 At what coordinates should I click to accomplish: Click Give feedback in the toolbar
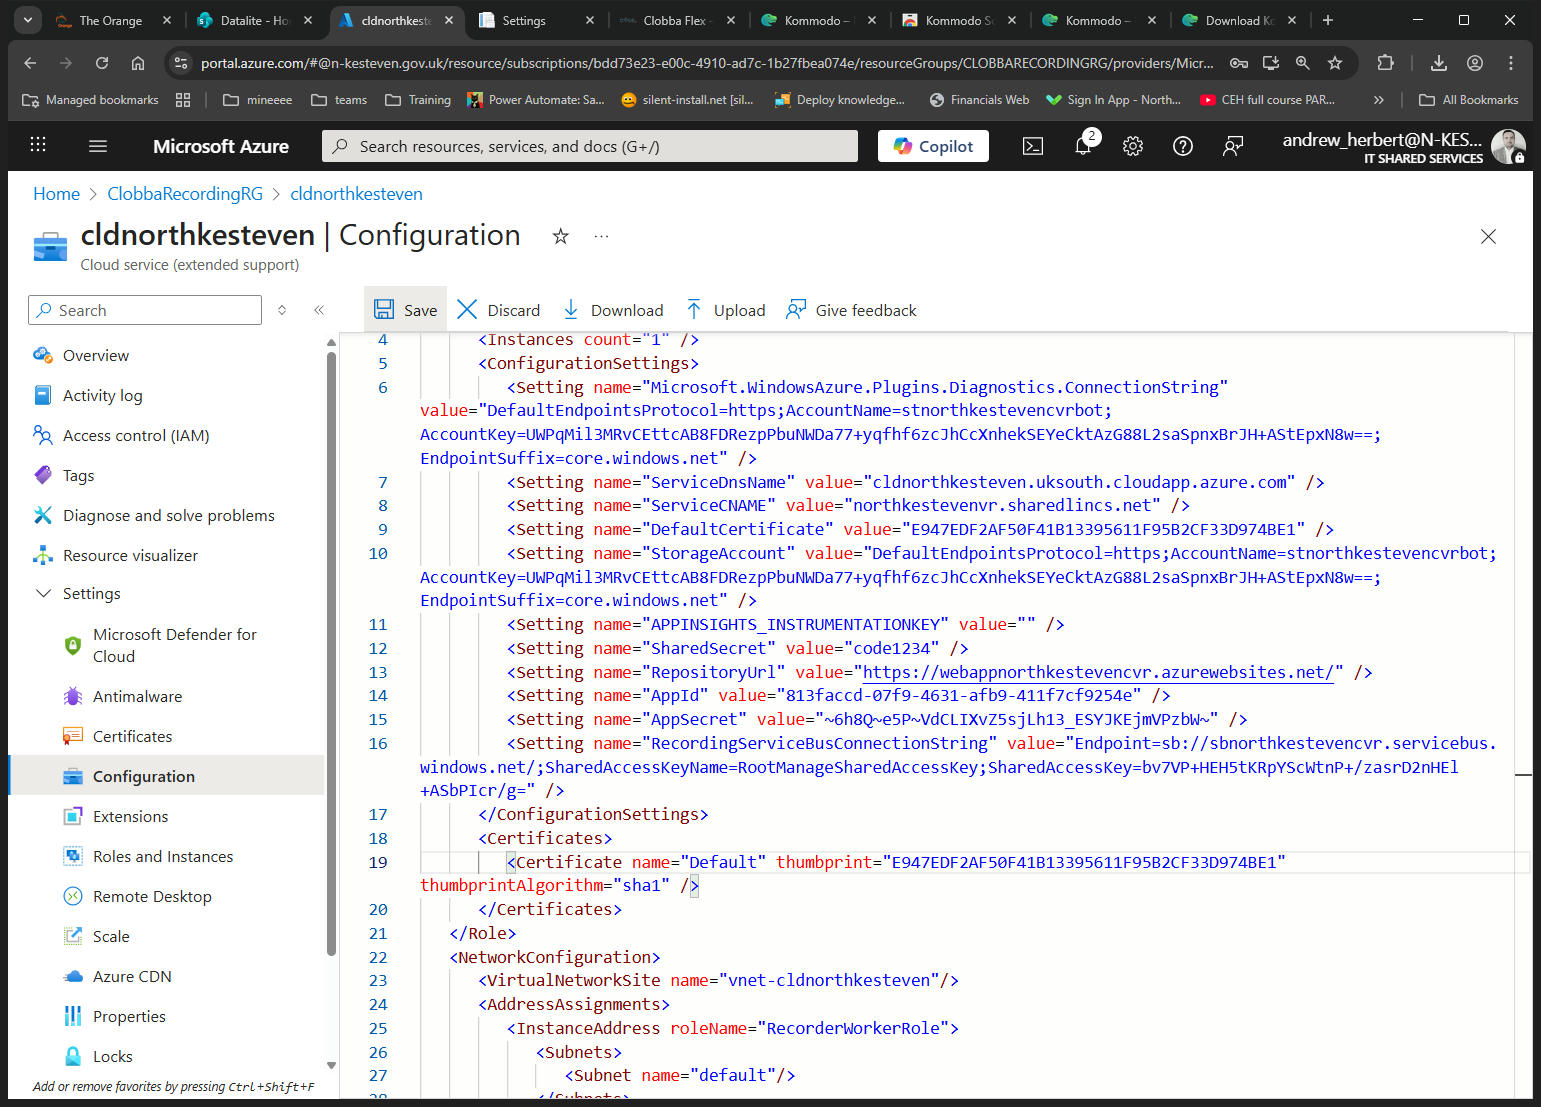[x=852, y=310]
